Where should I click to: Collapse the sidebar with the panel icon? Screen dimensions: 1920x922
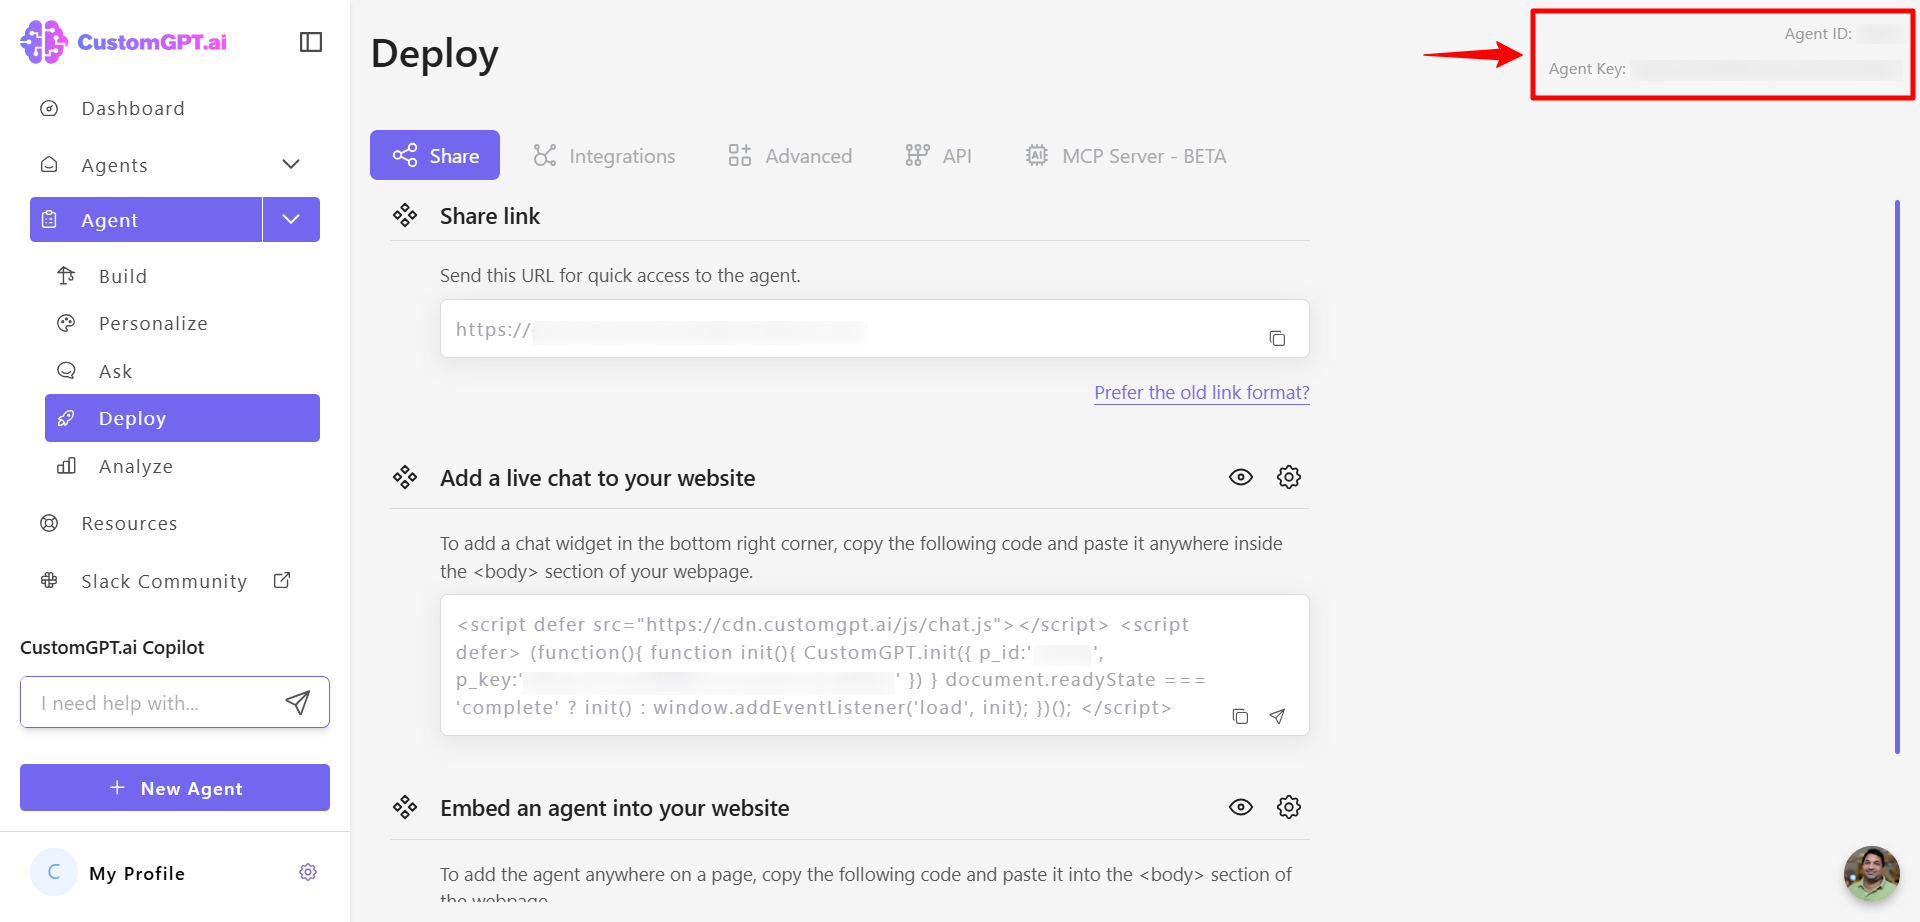click(x=311, y=42)
